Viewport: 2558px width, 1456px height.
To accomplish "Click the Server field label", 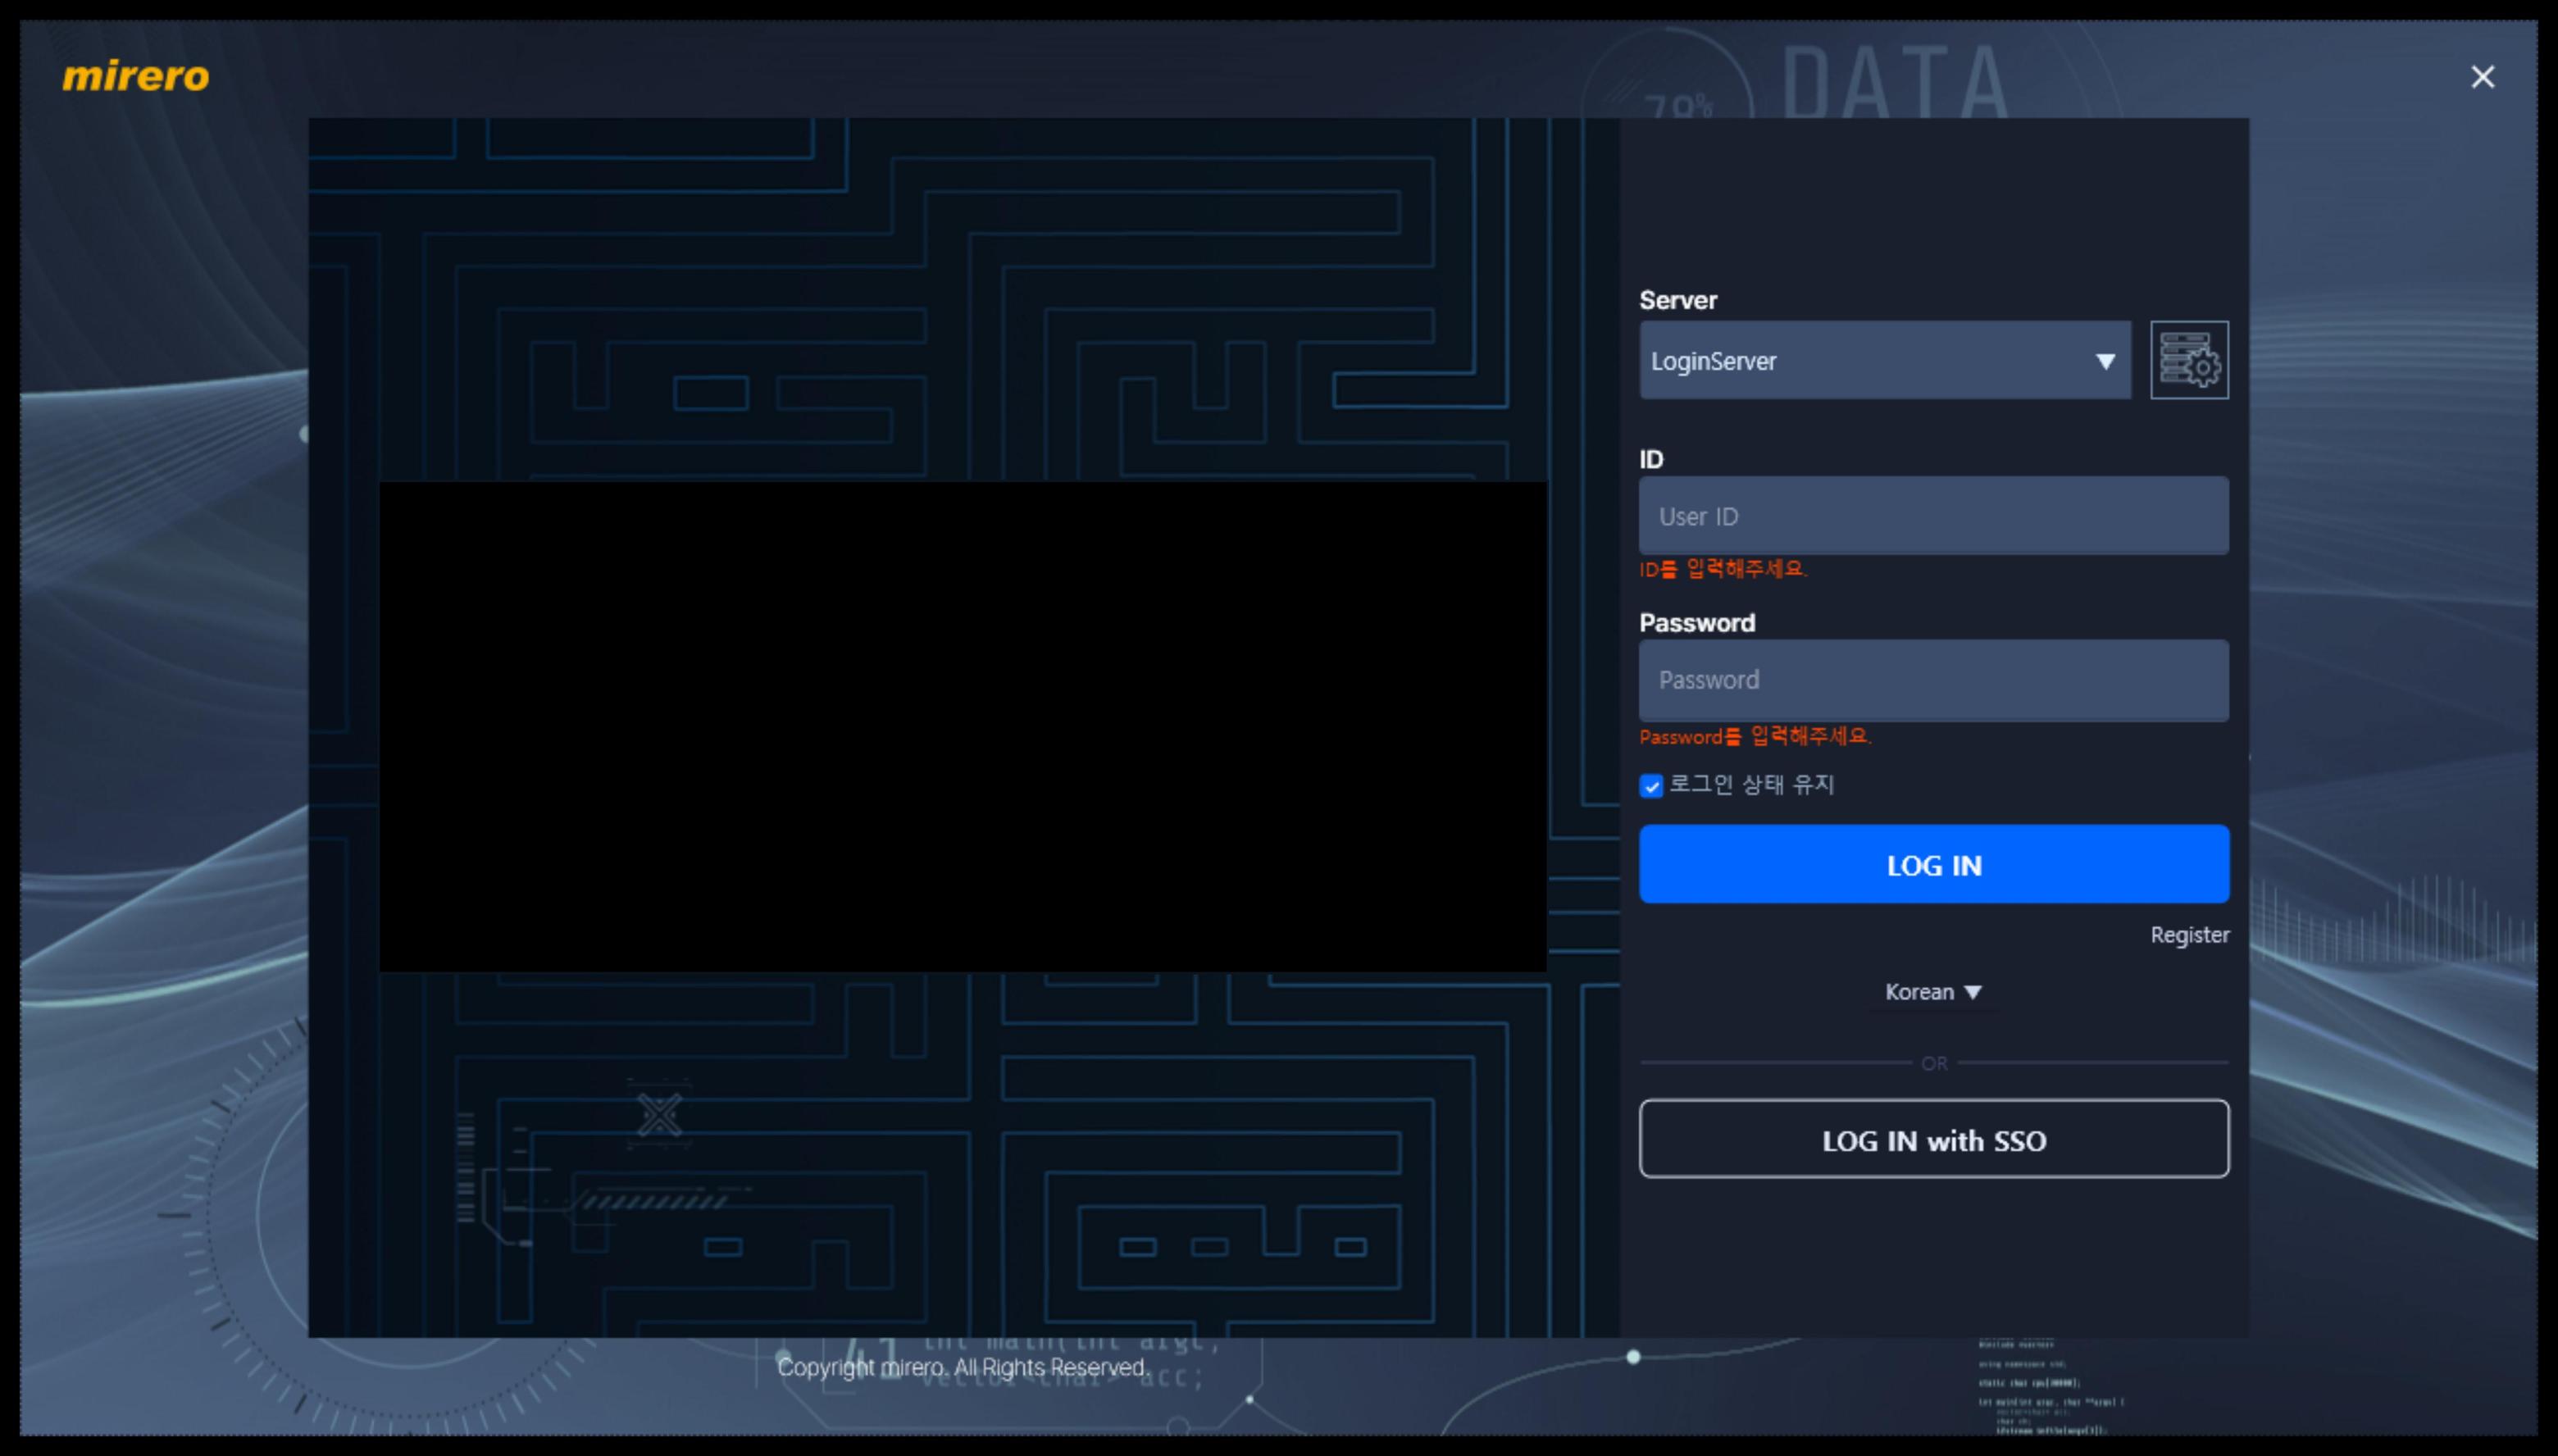I will [1677, 300].
